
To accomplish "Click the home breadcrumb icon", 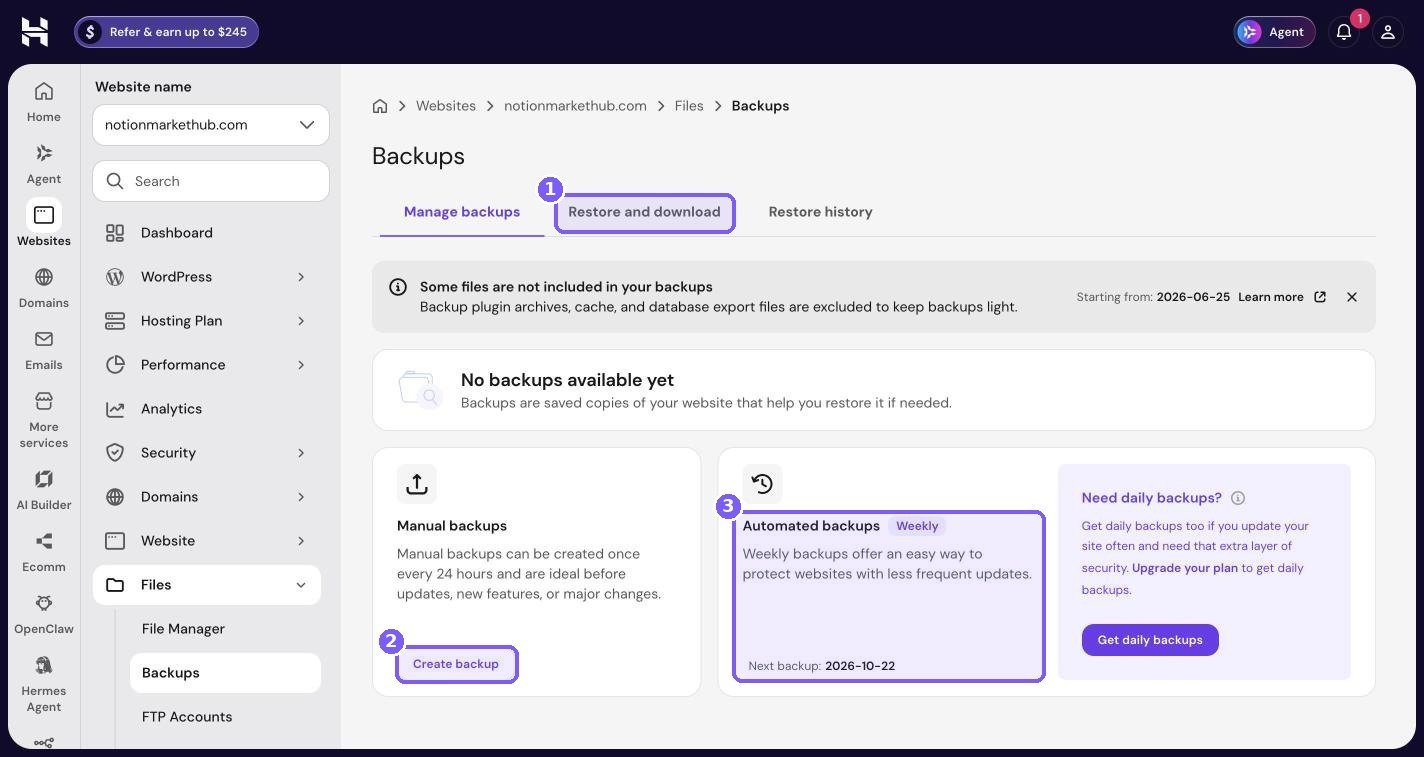I will pos(380,106).
